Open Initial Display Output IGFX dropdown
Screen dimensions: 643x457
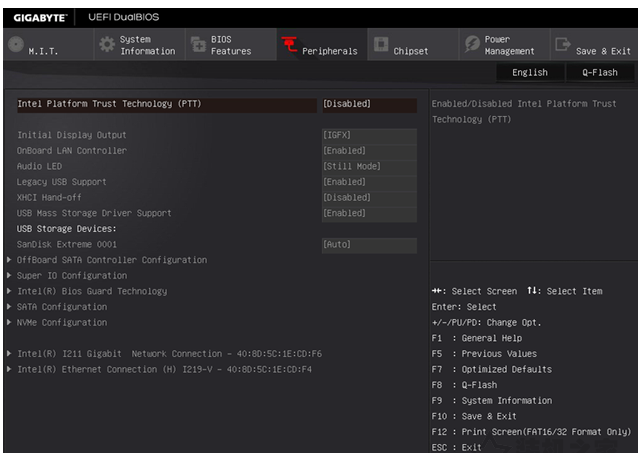click(x=368, y=135)
